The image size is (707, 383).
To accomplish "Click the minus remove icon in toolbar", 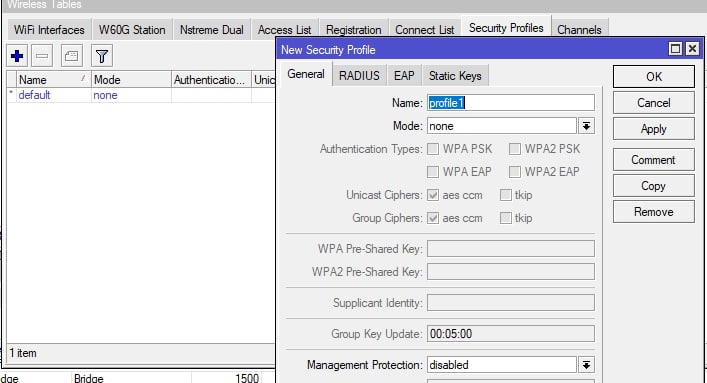I will pos(42,56).
